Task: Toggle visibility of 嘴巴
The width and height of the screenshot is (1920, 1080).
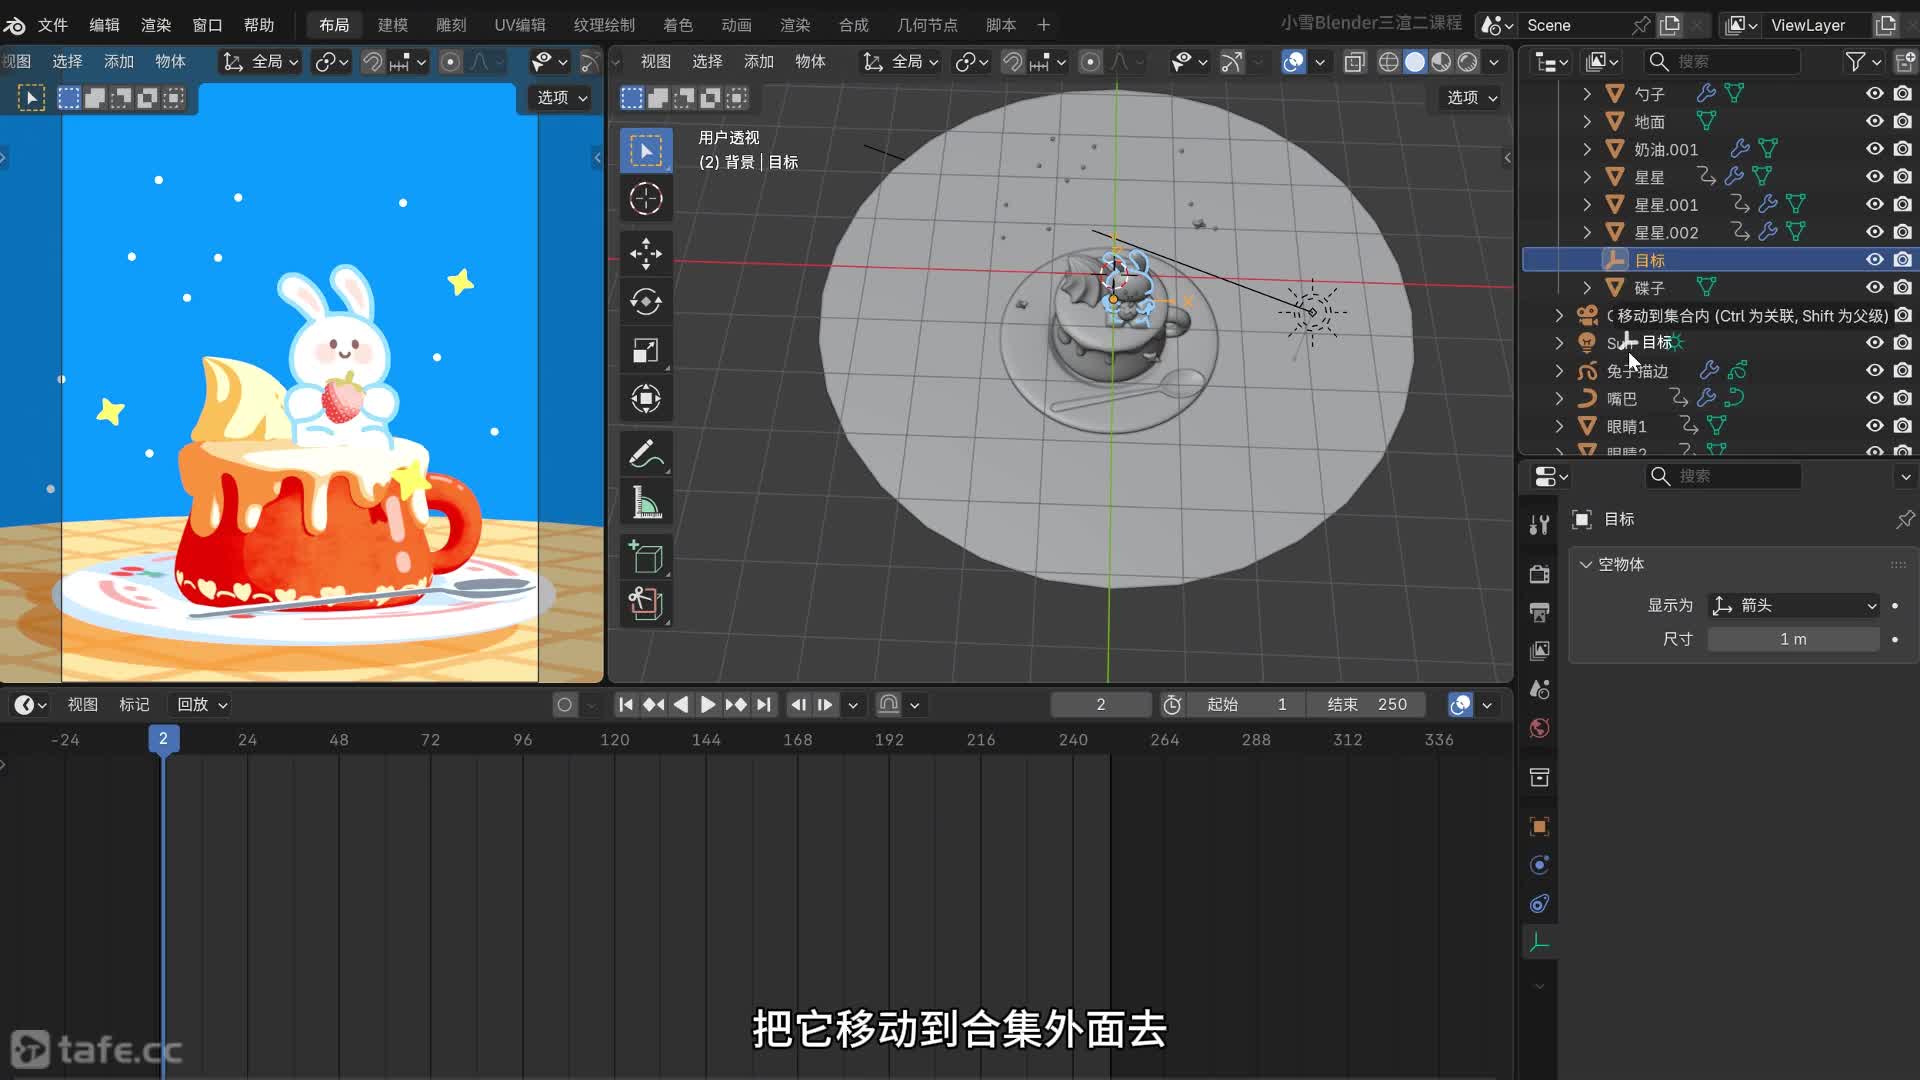Action: [1875, 398]
